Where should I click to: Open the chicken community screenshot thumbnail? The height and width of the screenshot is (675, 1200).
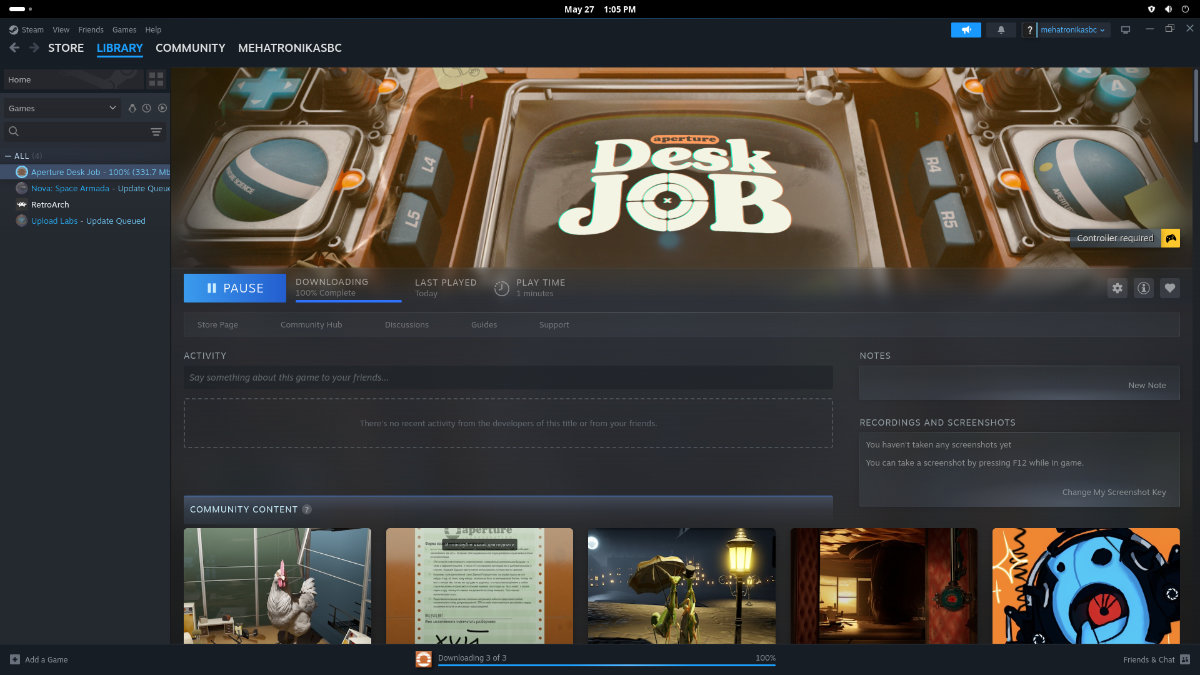[x=277, y=586]
